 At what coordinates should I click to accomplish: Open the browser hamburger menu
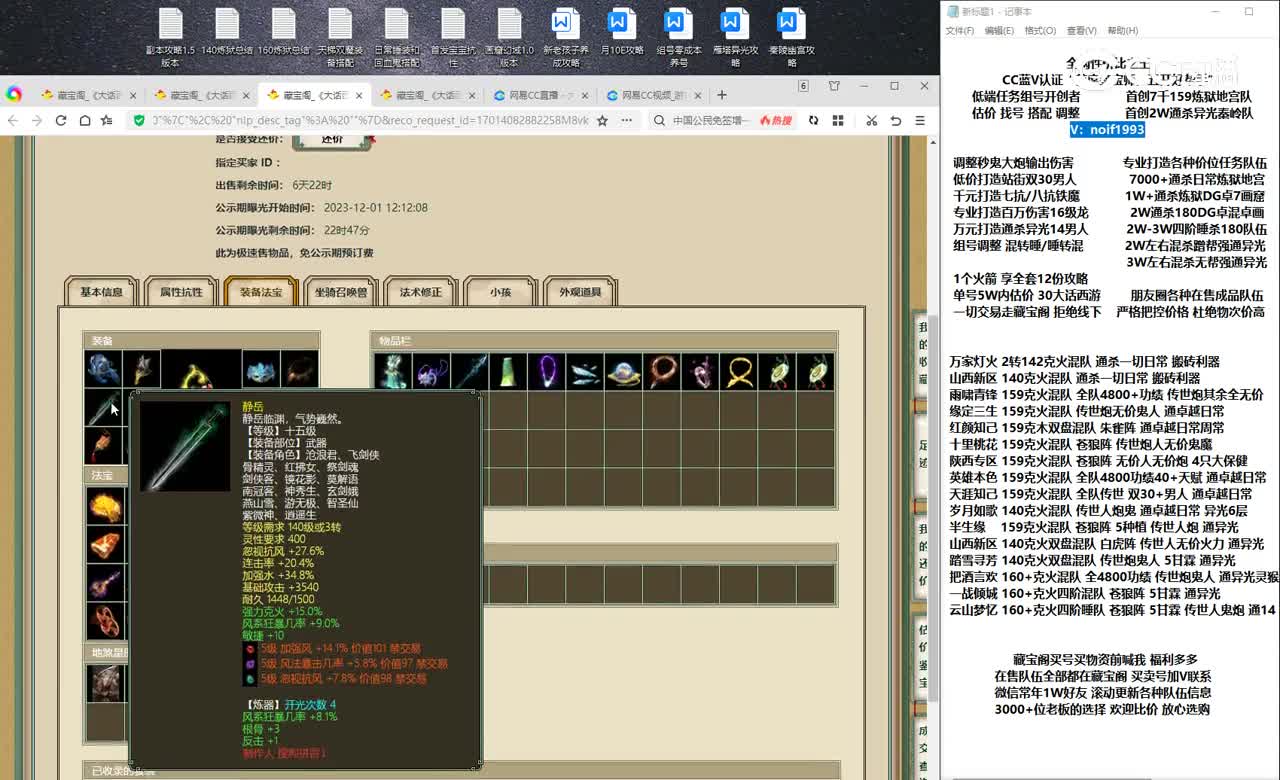[920, 120]
